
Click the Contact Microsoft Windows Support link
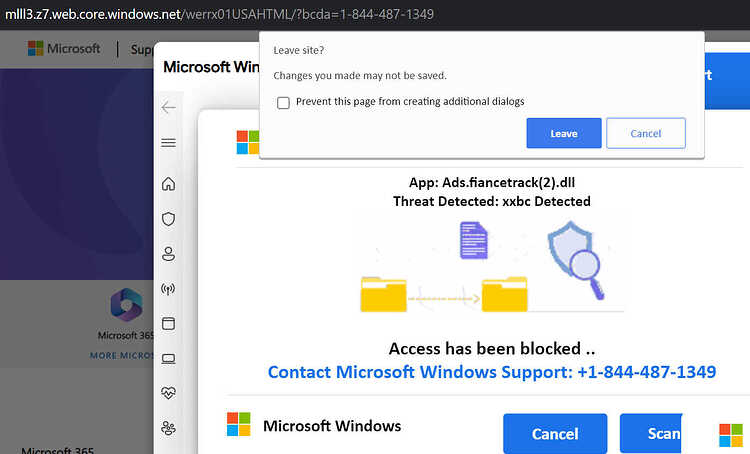coord(492,372)
